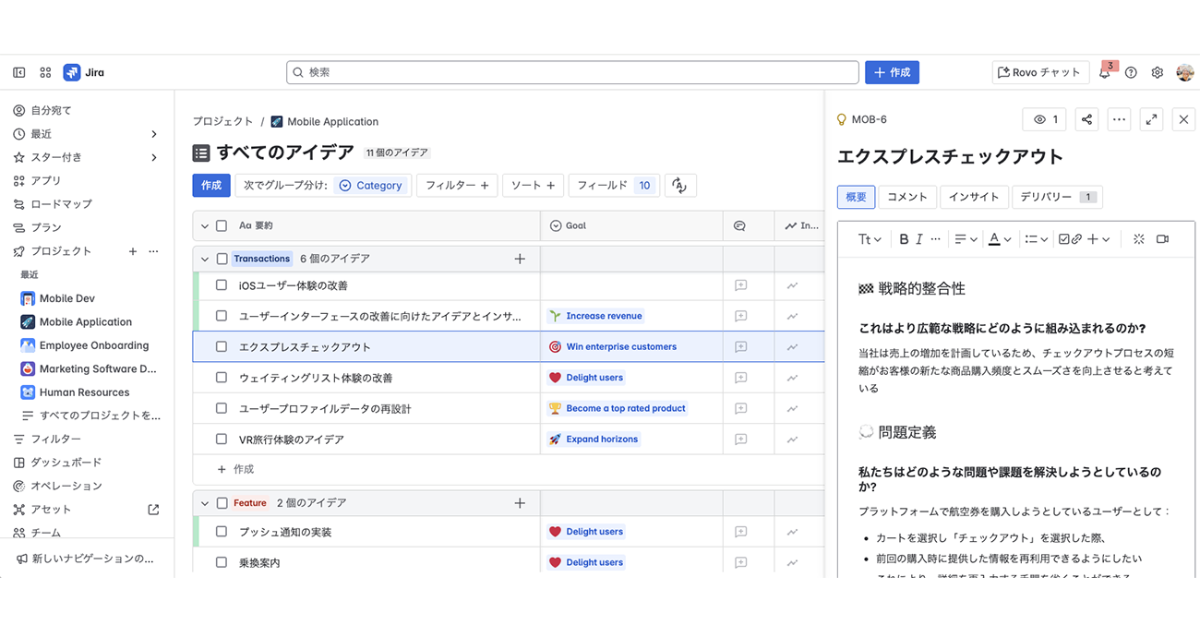Click the watch eye icon for MOB-6

tap(1044, 119)
